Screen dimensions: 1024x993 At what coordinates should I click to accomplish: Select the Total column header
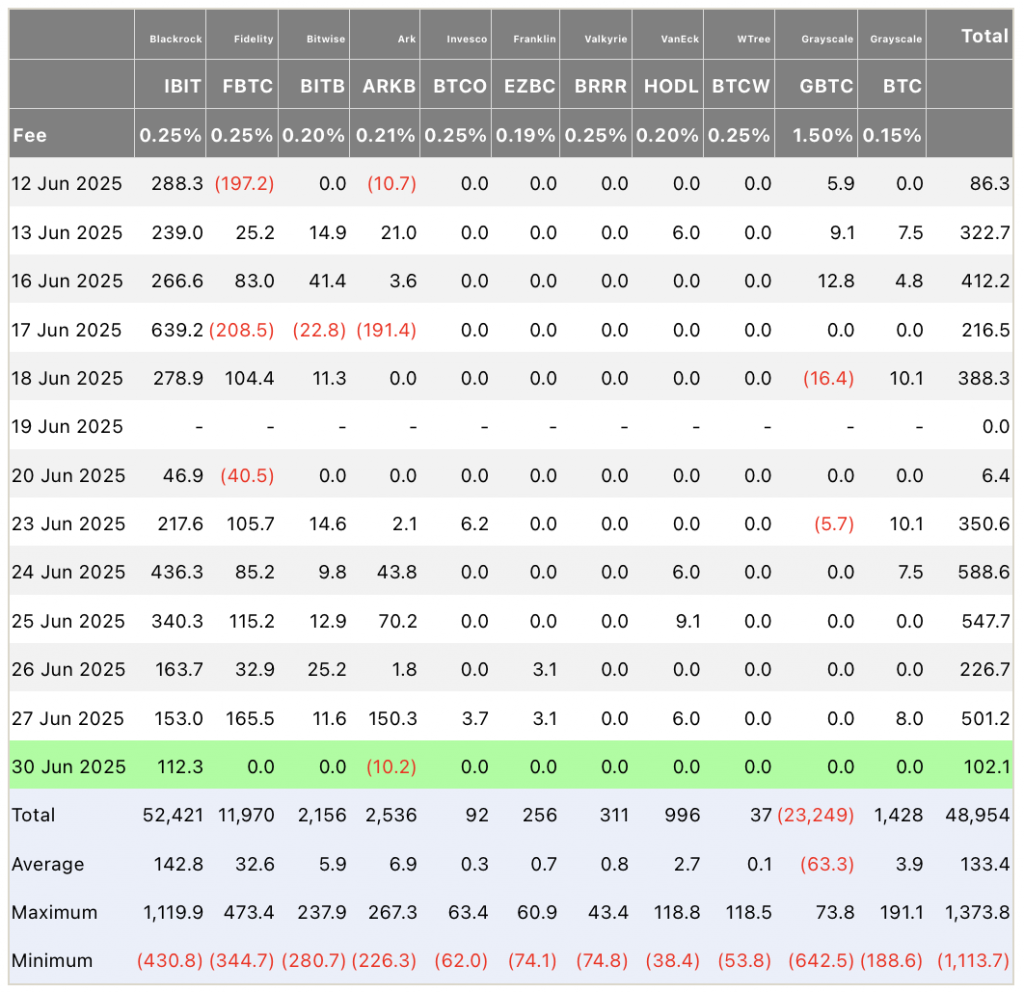pyautogui.click(x=985, y=36)
